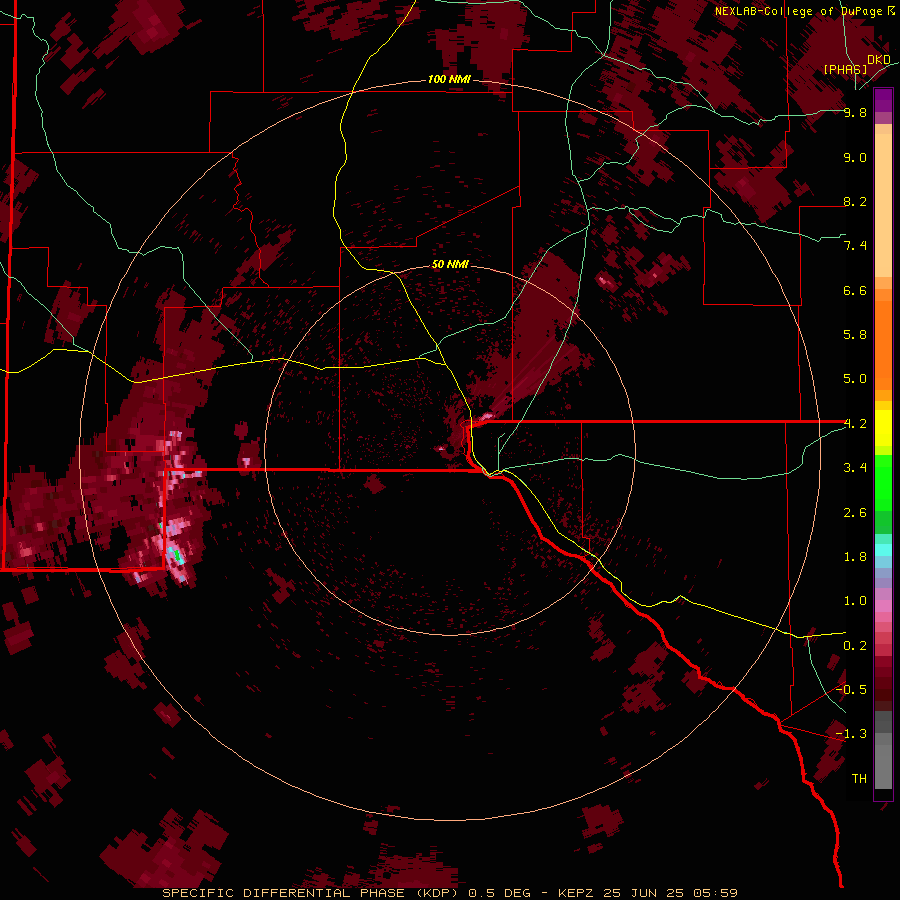This screenshot has width=900, height=900.
Task: Click the -1.3 scale value
Action: (x=851, y=734)
